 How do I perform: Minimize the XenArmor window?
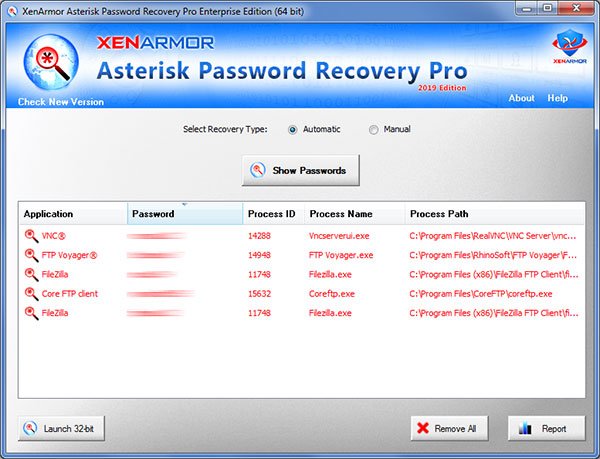point(527,8)
